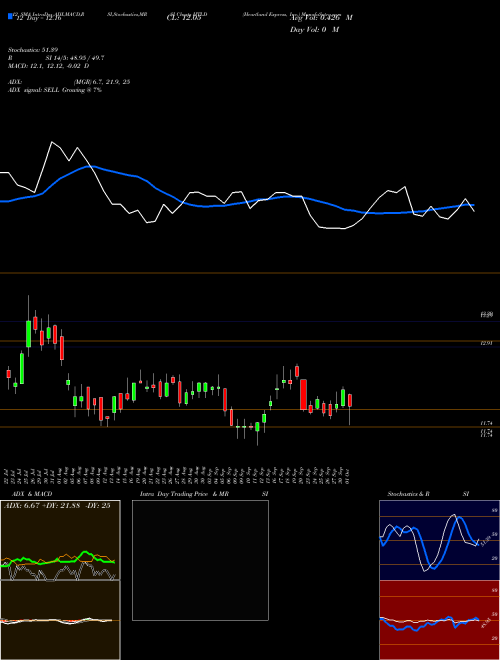Click the 'SI 14/5: 48.95 / 49.7' value
500x660 pixels.
point(75,58)
